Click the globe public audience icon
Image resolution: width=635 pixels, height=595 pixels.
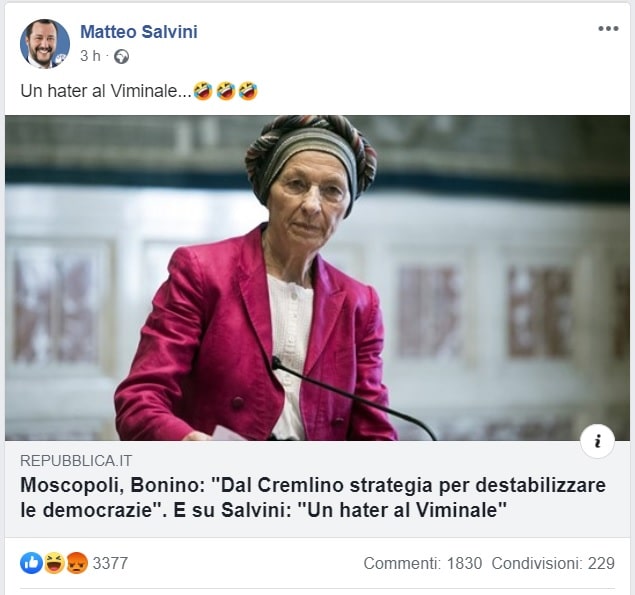click(122, 57)
